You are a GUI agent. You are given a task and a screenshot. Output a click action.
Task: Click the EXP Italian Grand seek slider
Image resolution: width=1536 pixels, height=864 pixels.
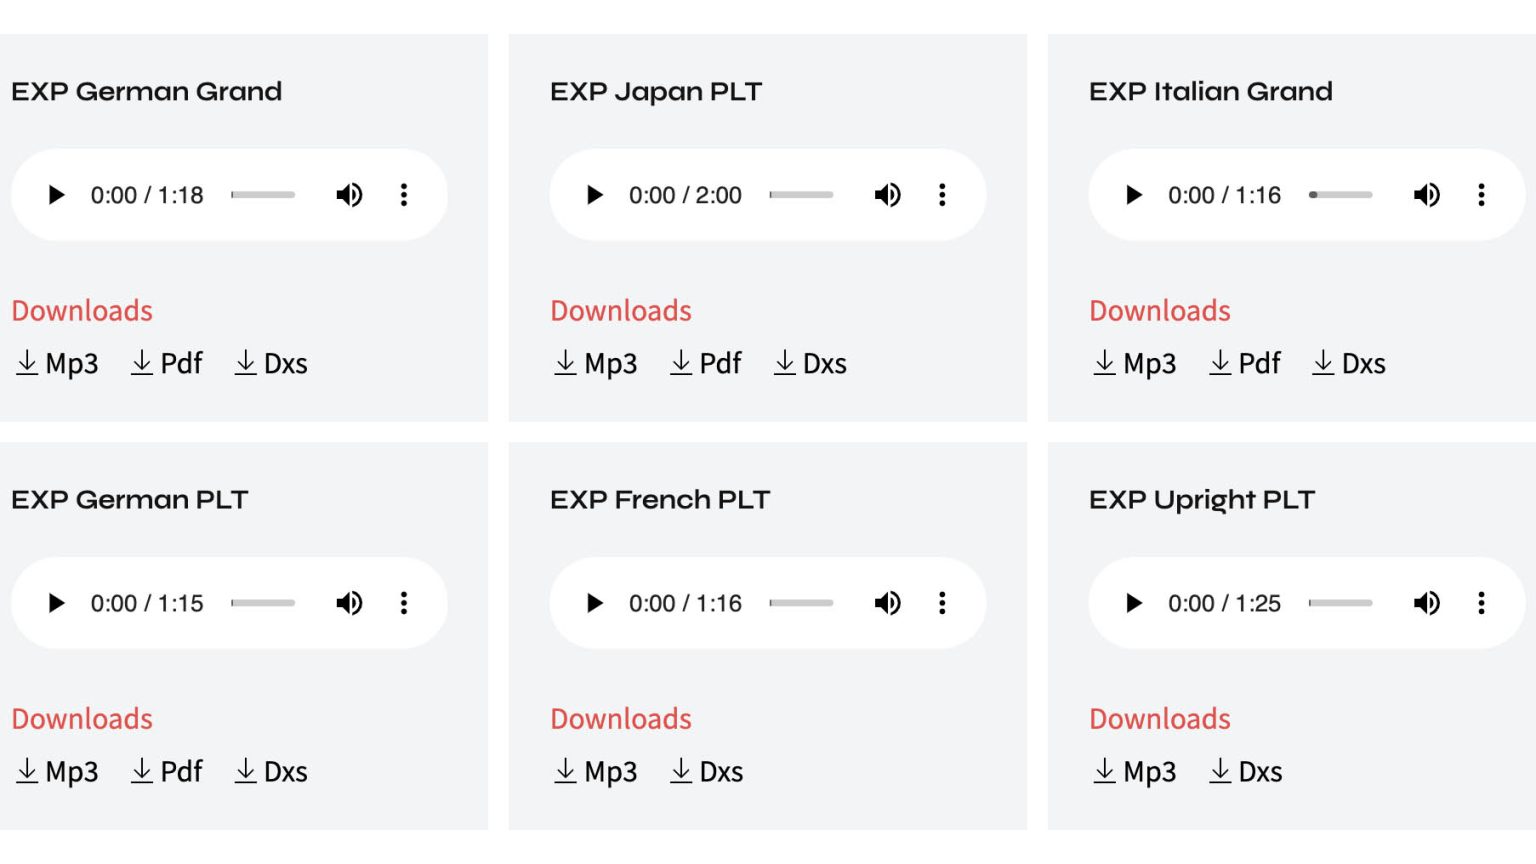tap(1341, 195)
